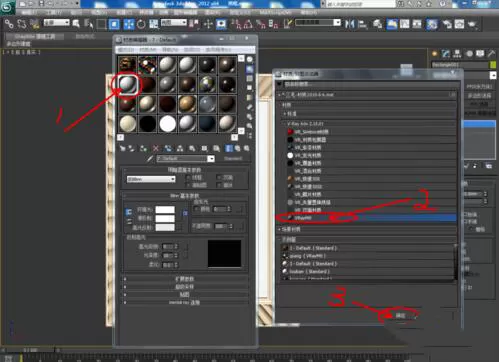Switch to the Utilities command panel tab

pyautogui.click(x=491, y=54)
